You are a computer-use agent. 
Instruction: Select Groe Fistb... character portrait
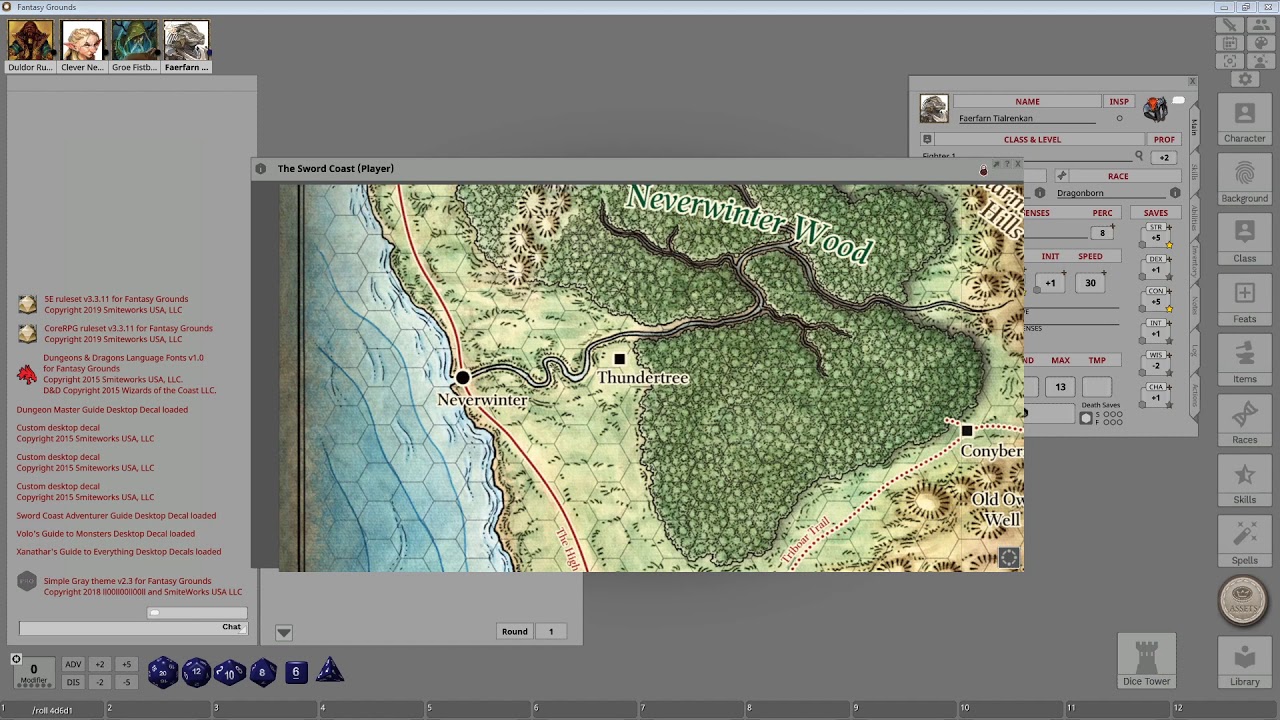pos(134,47)
